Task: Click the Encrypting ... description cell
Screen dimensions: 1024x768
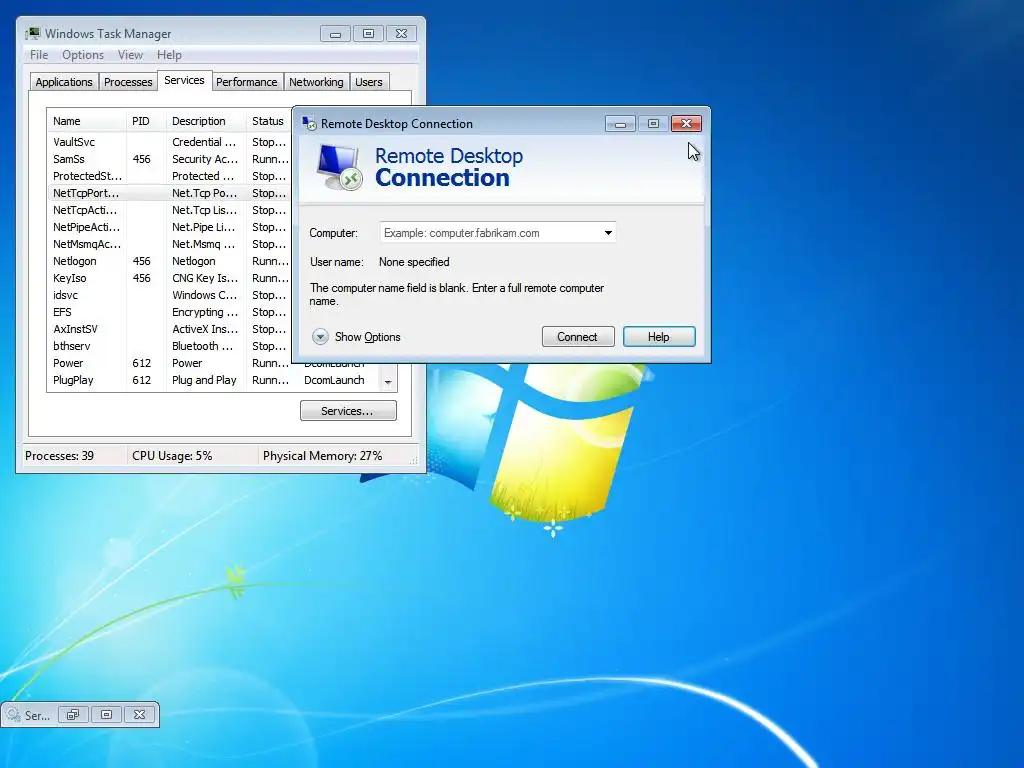Action: (204, 312)
